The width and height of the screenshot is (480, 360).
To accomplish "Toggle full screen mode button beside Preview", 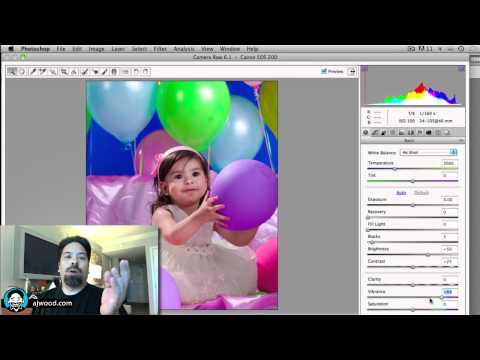I will coord(351,71).
